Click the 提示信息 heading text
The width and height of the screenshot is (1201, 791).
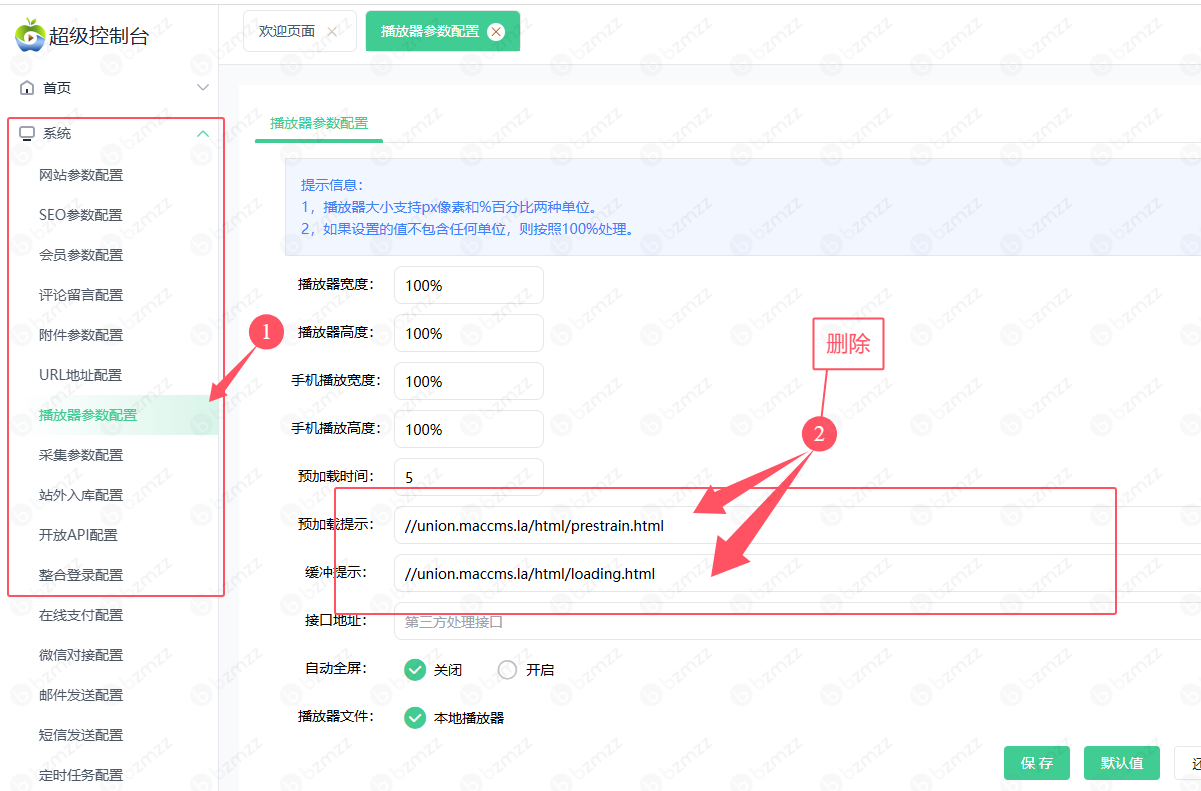point(333,185)
